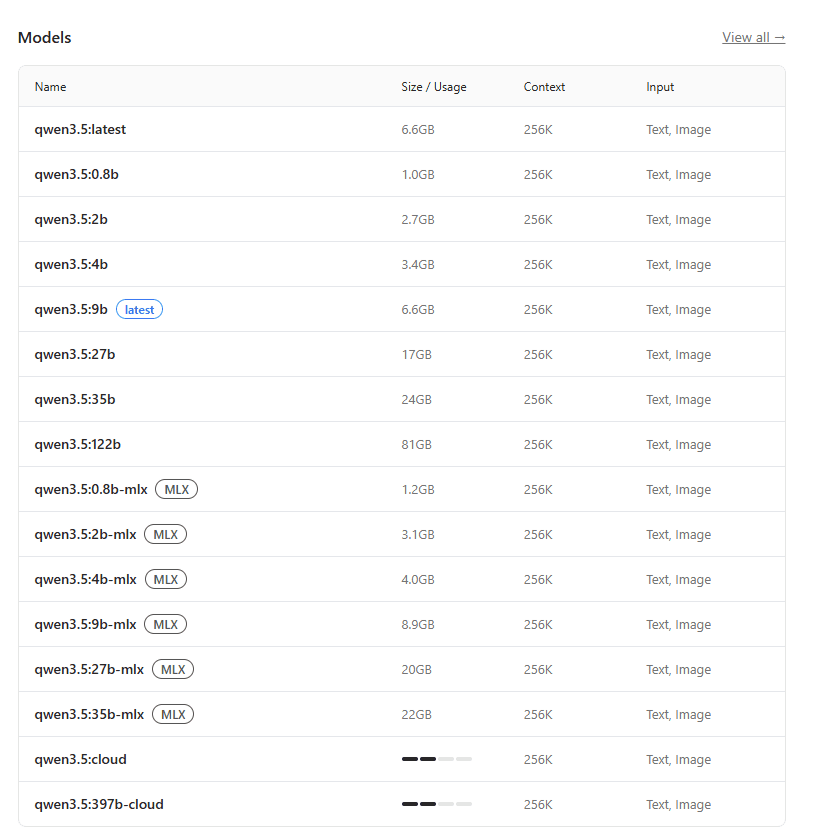Click MLX badge on qwen3.5:27b-mlx row

(173, 669)
